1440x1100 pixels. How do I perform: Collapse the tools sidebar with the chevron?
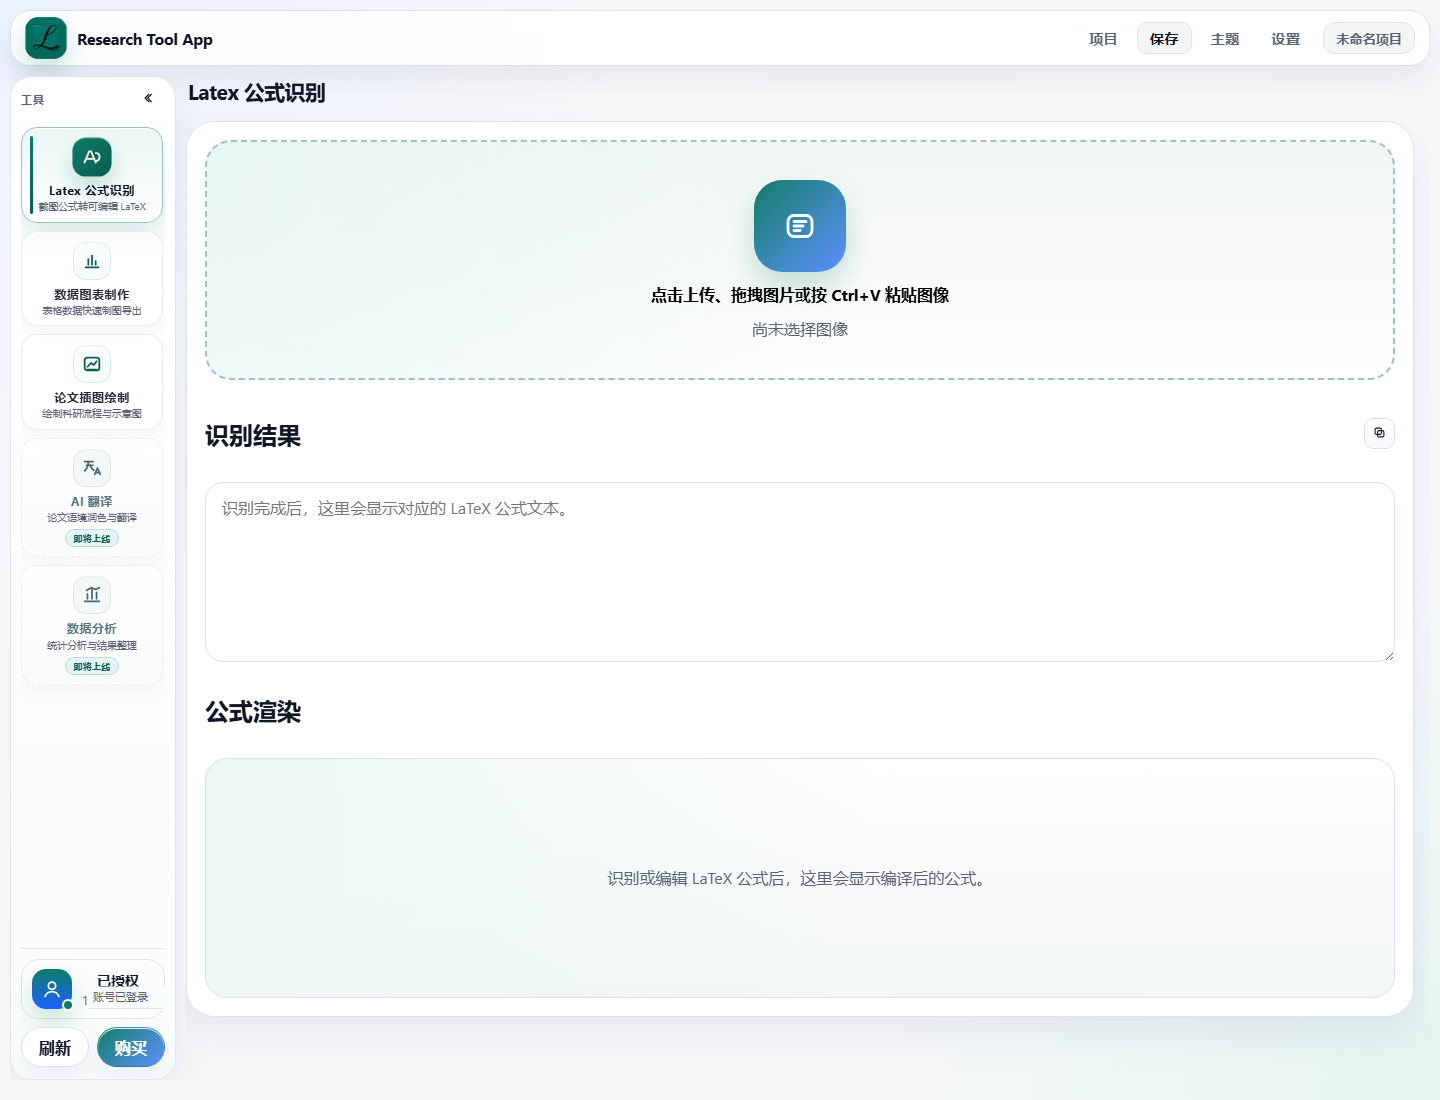point(148,98)
